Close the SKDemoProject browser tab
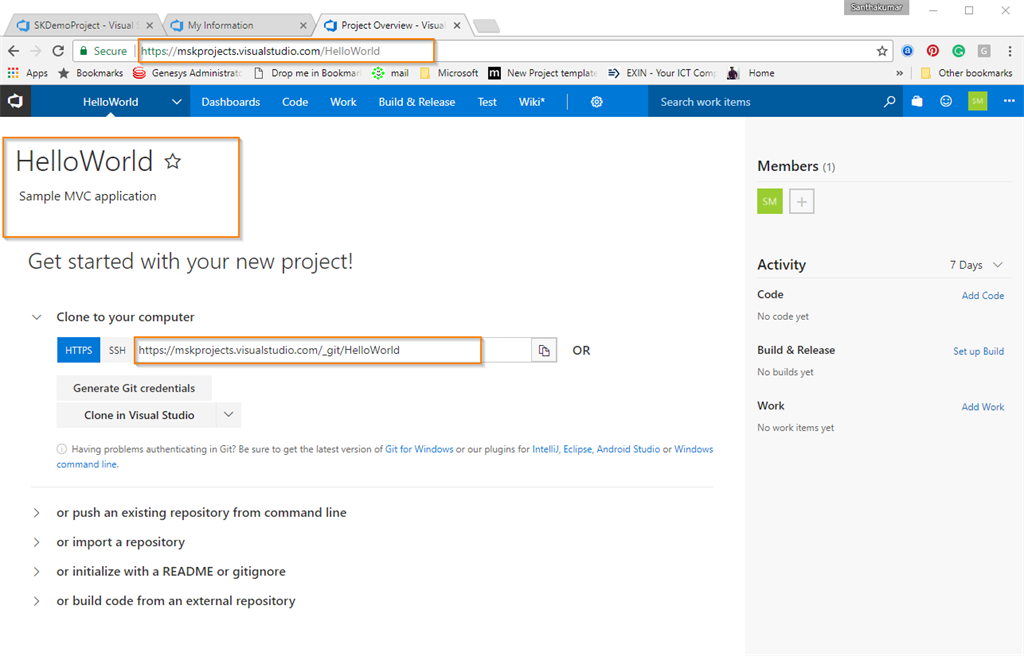1024x656 pixels. (x=150, y=25)
